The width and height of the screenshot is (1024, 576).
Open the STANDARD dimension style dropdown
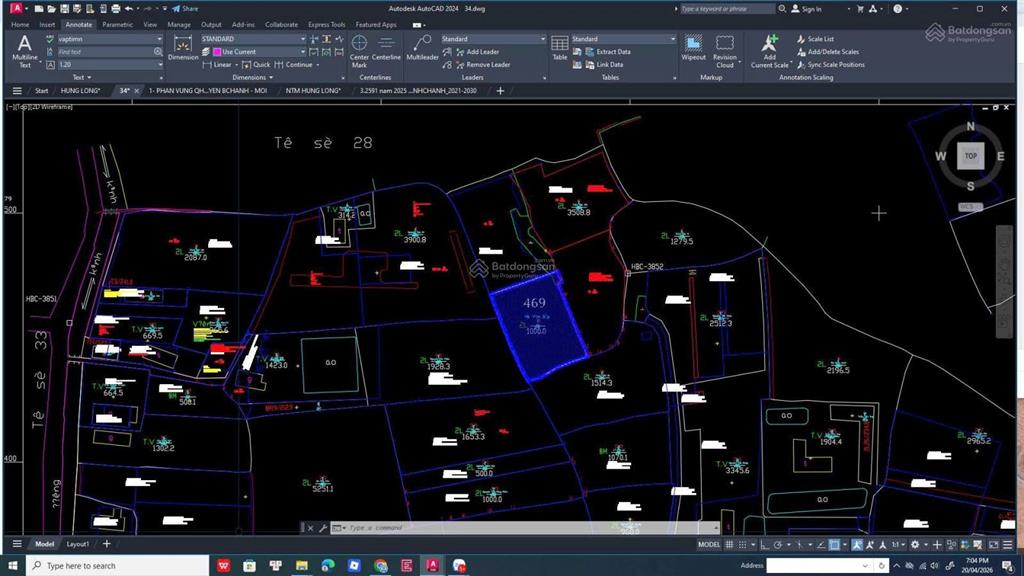click(x=253, y=39)
